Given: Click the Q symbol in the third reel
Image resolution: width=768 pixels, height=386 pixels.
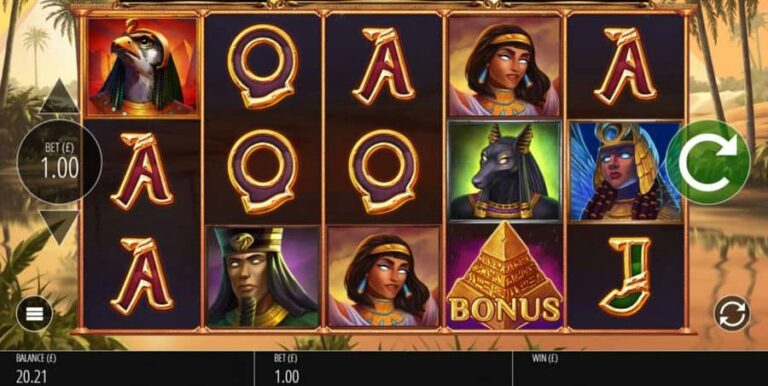Looking at the screenshot, I should [x=384, y=171].
